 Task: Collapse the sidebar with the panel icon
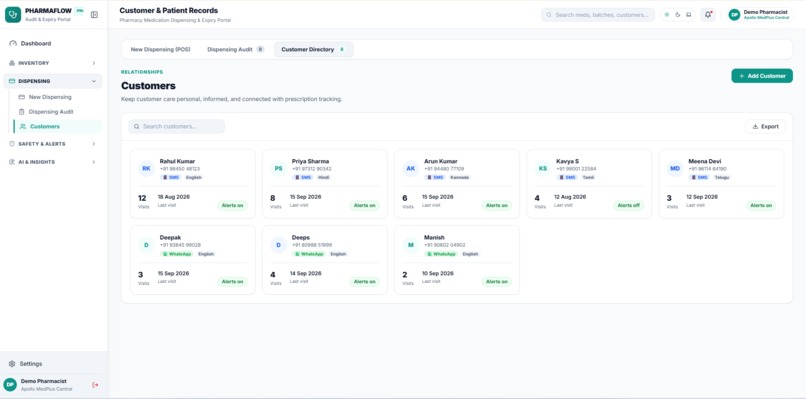tap(94, 15)
